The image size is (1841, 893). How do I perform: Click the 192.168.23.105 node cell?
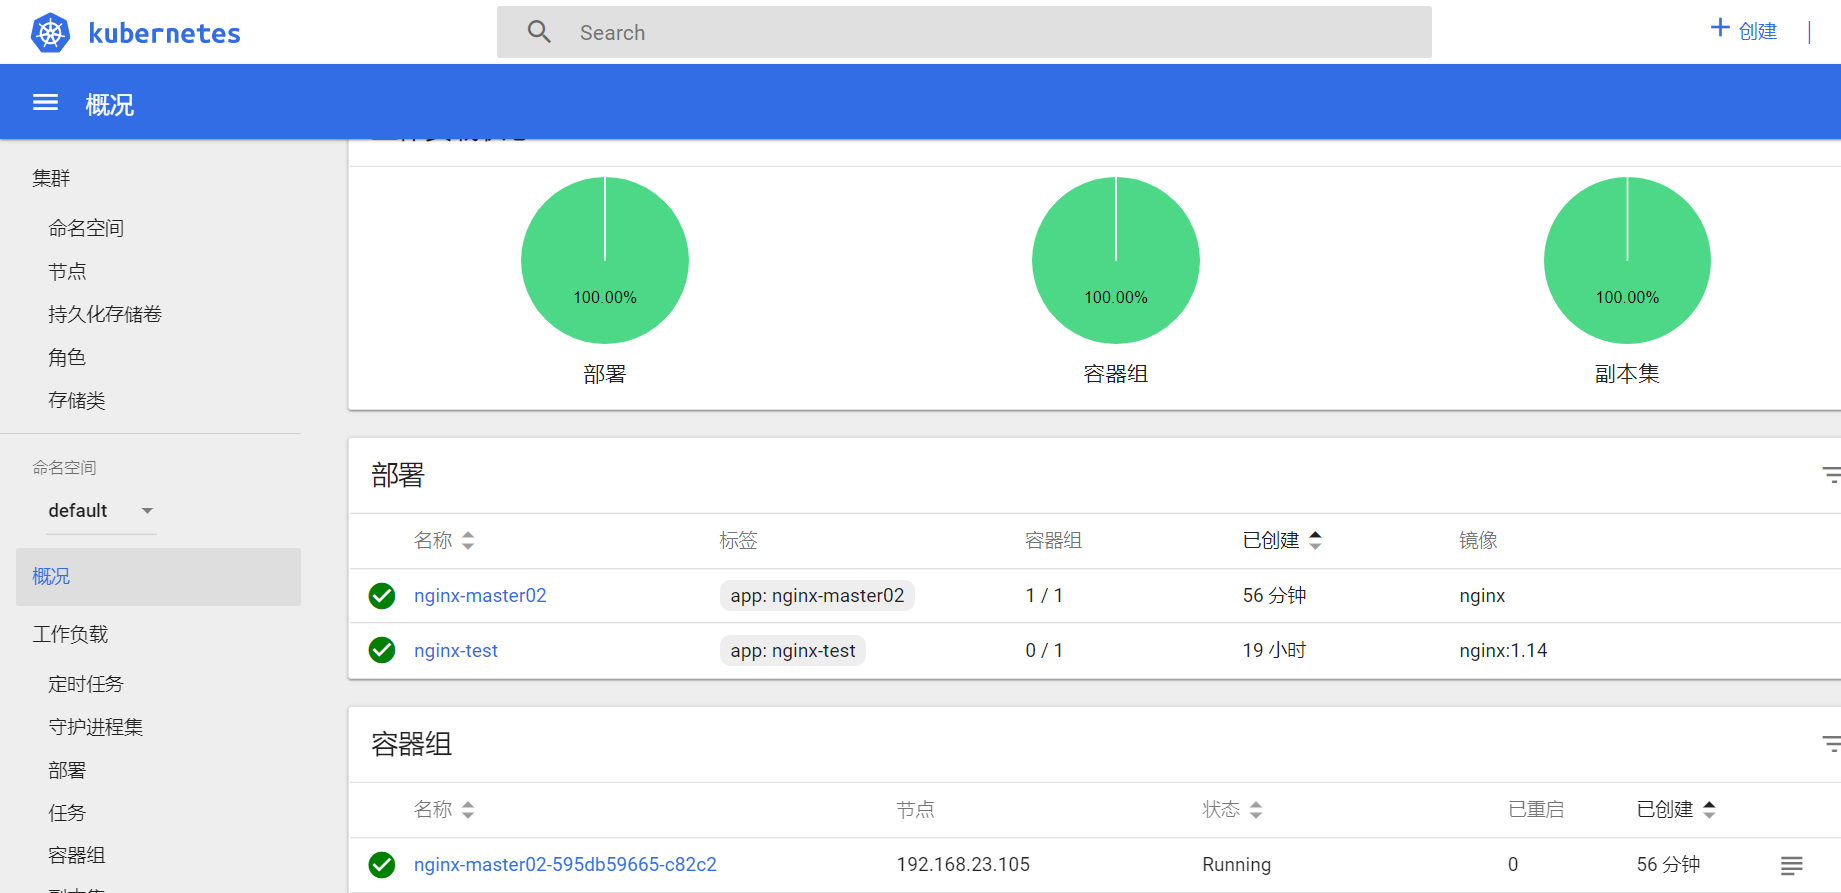pos(963,865)
